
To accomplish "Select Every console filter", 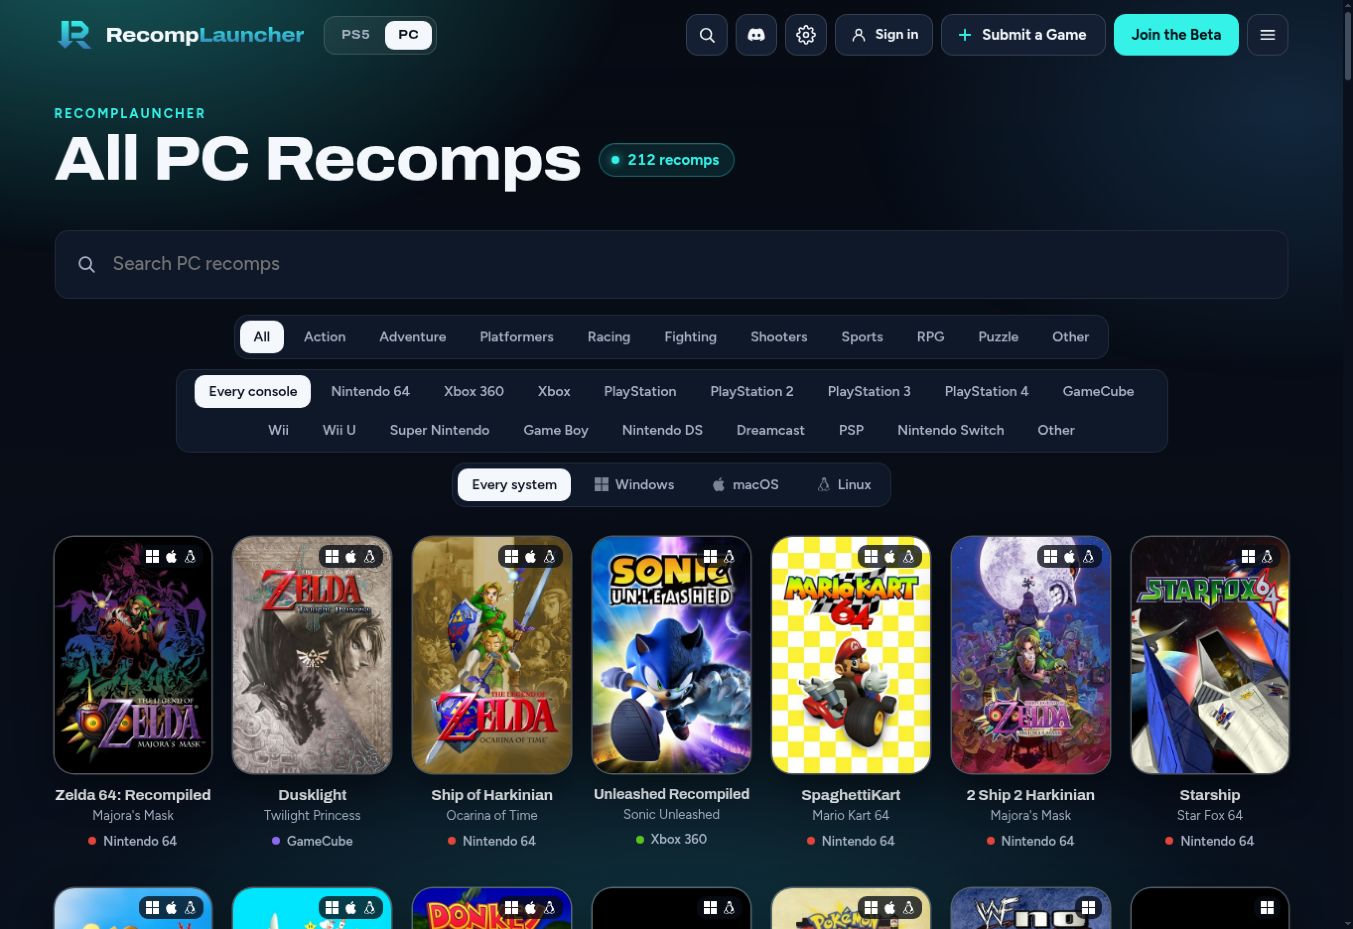I will 253,391.
